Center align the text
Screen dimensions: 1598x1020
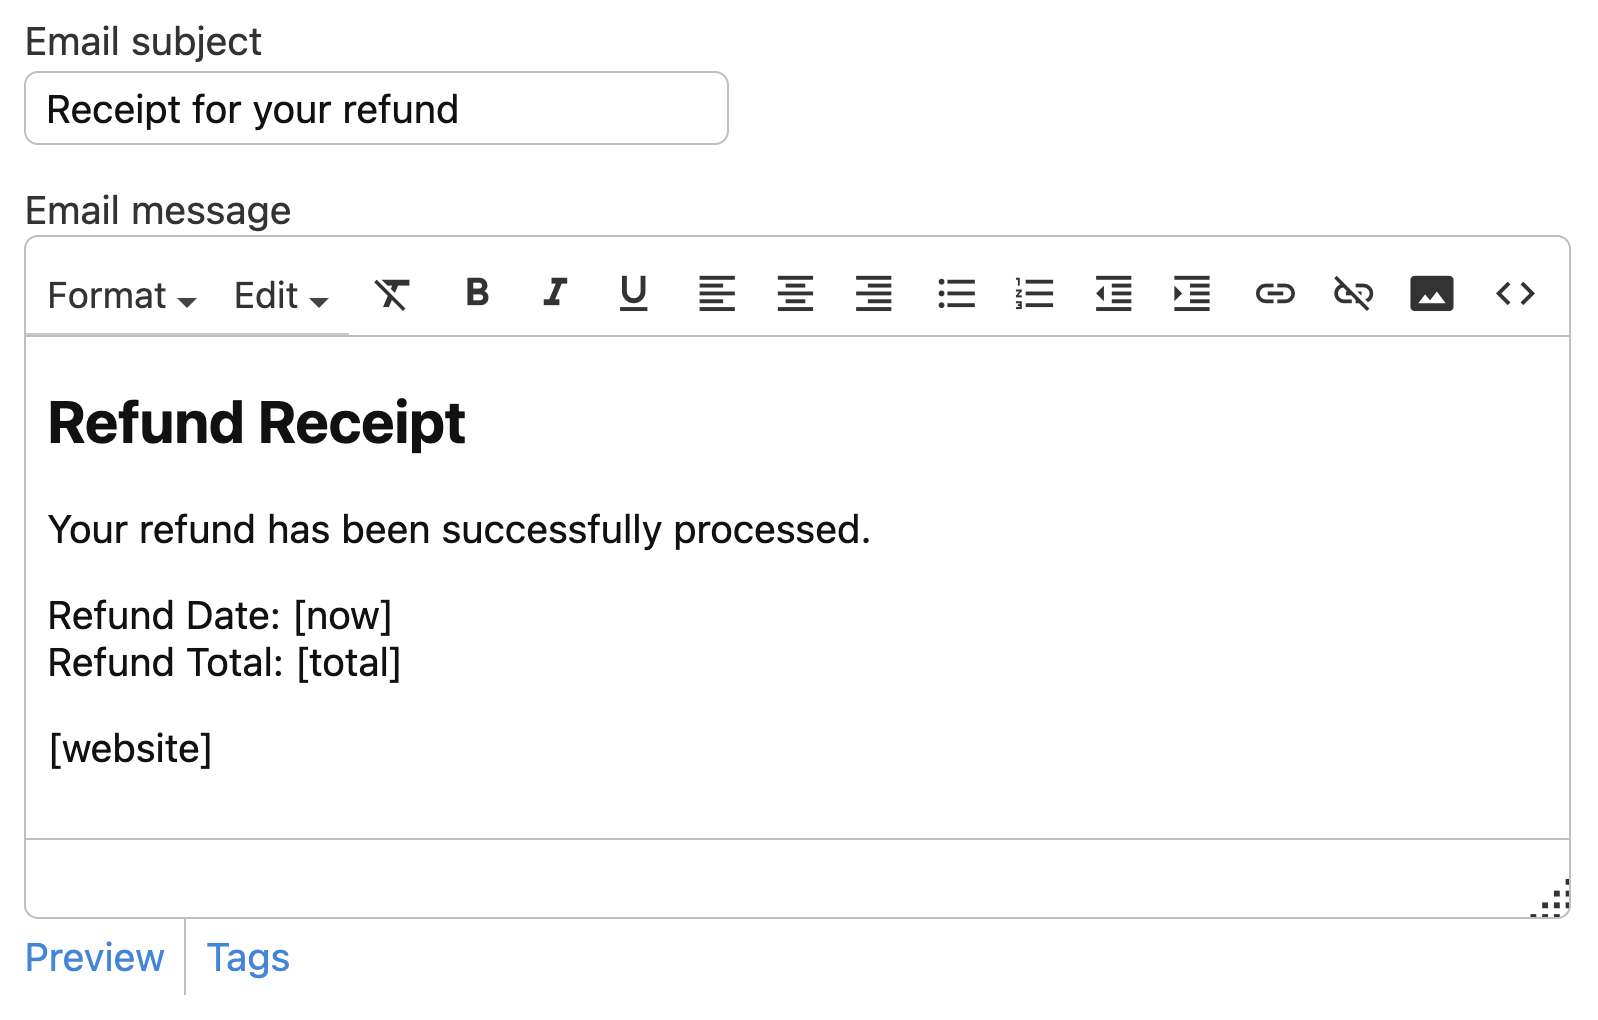[795, 294]
